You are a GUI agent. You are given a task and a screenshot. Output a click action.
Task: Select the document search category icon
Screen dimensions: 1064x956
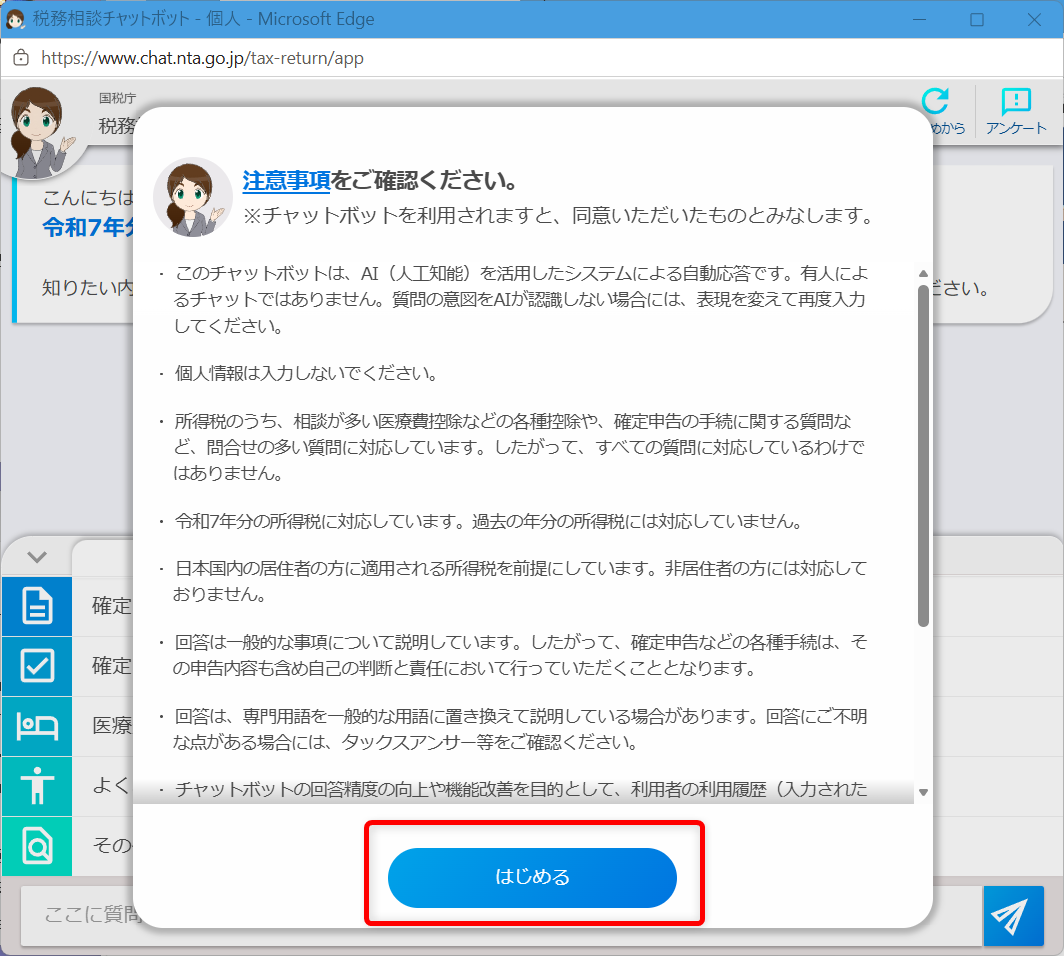coord(37,846)
